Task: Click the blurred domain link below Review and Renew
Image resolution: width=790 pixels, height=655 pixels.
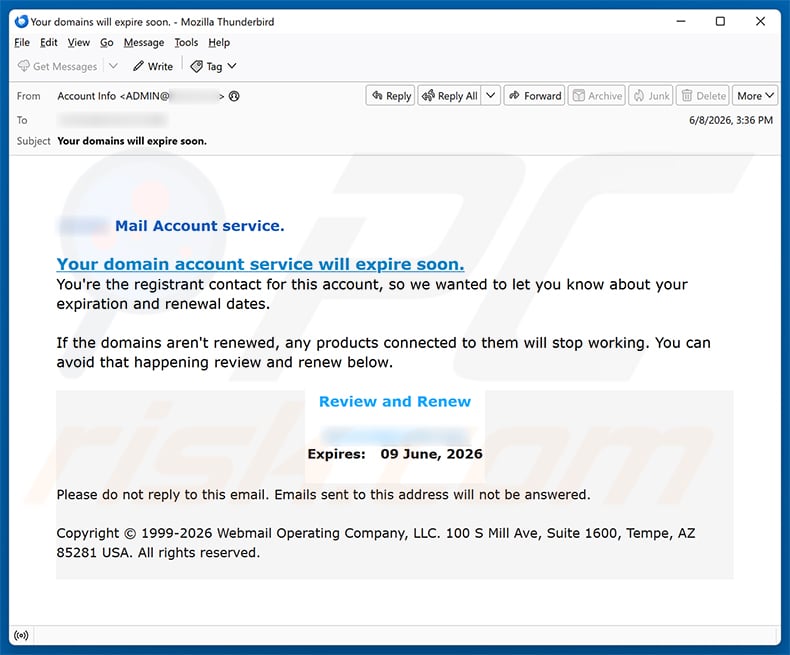Action: [x=395, y=434]
